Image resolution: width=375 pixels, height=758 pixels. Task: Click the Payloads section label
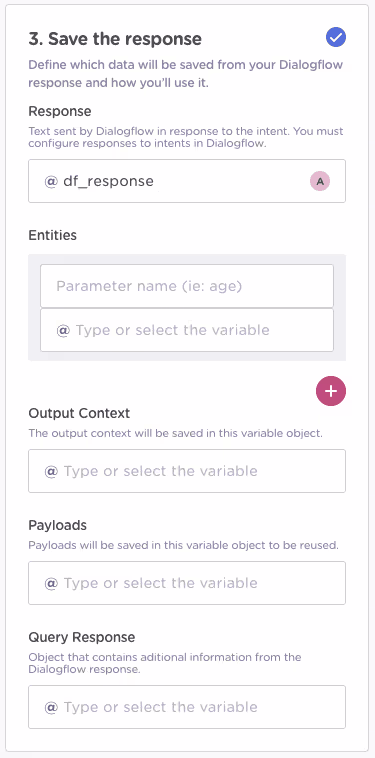[58, 525]
